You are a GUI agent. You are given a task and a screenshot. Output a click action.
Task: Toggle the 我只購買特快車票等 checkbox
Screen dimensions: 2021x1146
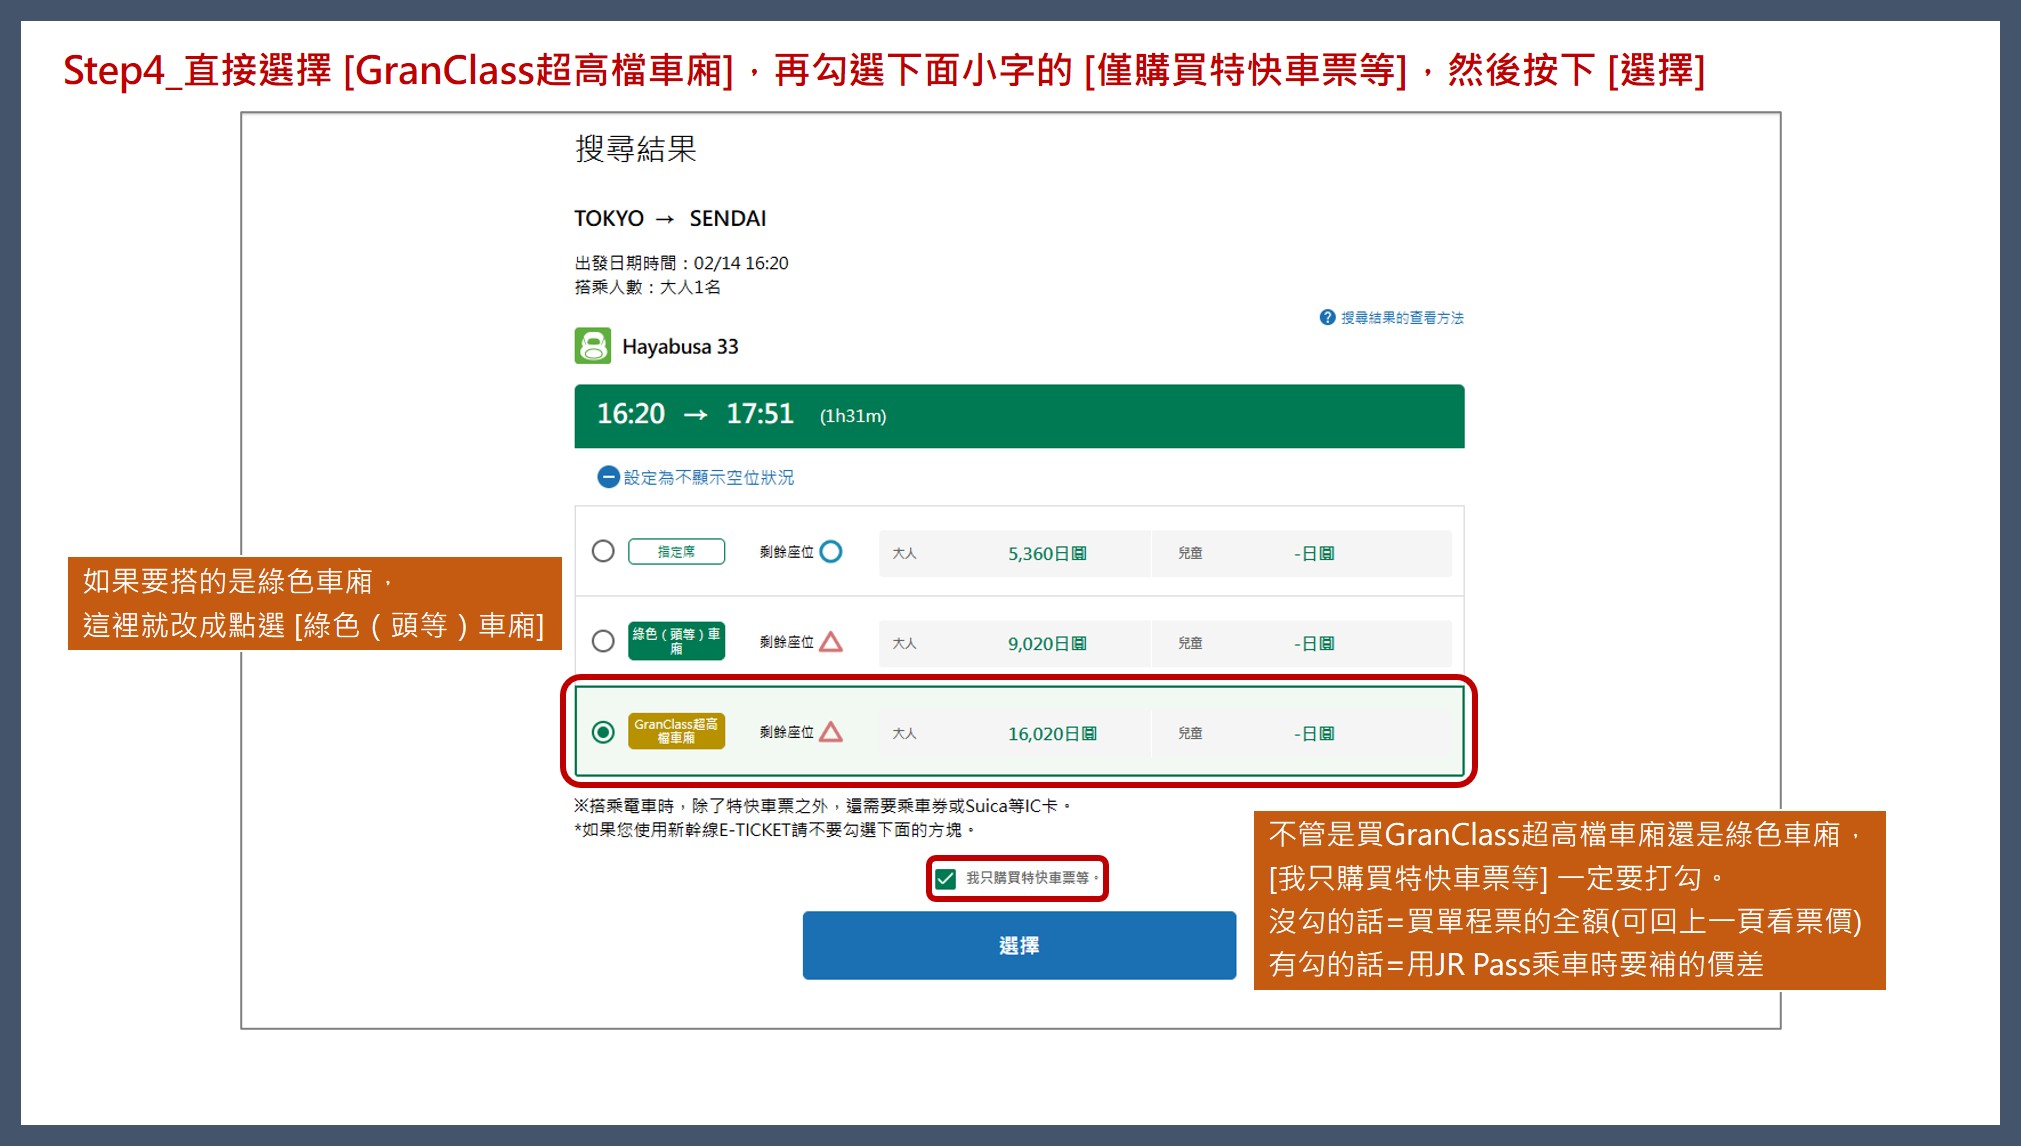tap(946, 879)
